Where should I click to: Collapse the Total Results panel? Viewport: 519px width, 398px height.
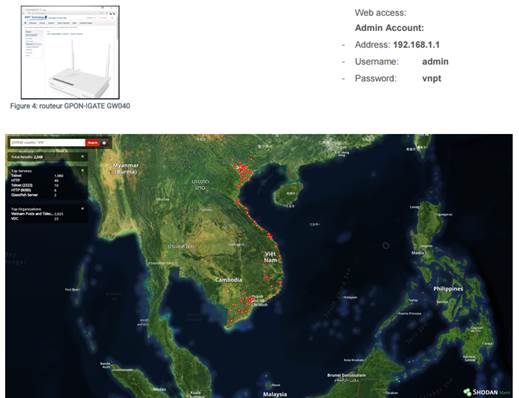pyautogui.click(x=82, y=157)
